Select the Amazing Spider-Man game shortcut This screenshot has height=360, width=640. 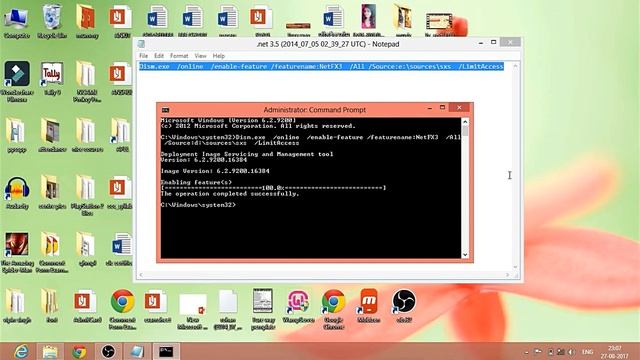(17, 253)
